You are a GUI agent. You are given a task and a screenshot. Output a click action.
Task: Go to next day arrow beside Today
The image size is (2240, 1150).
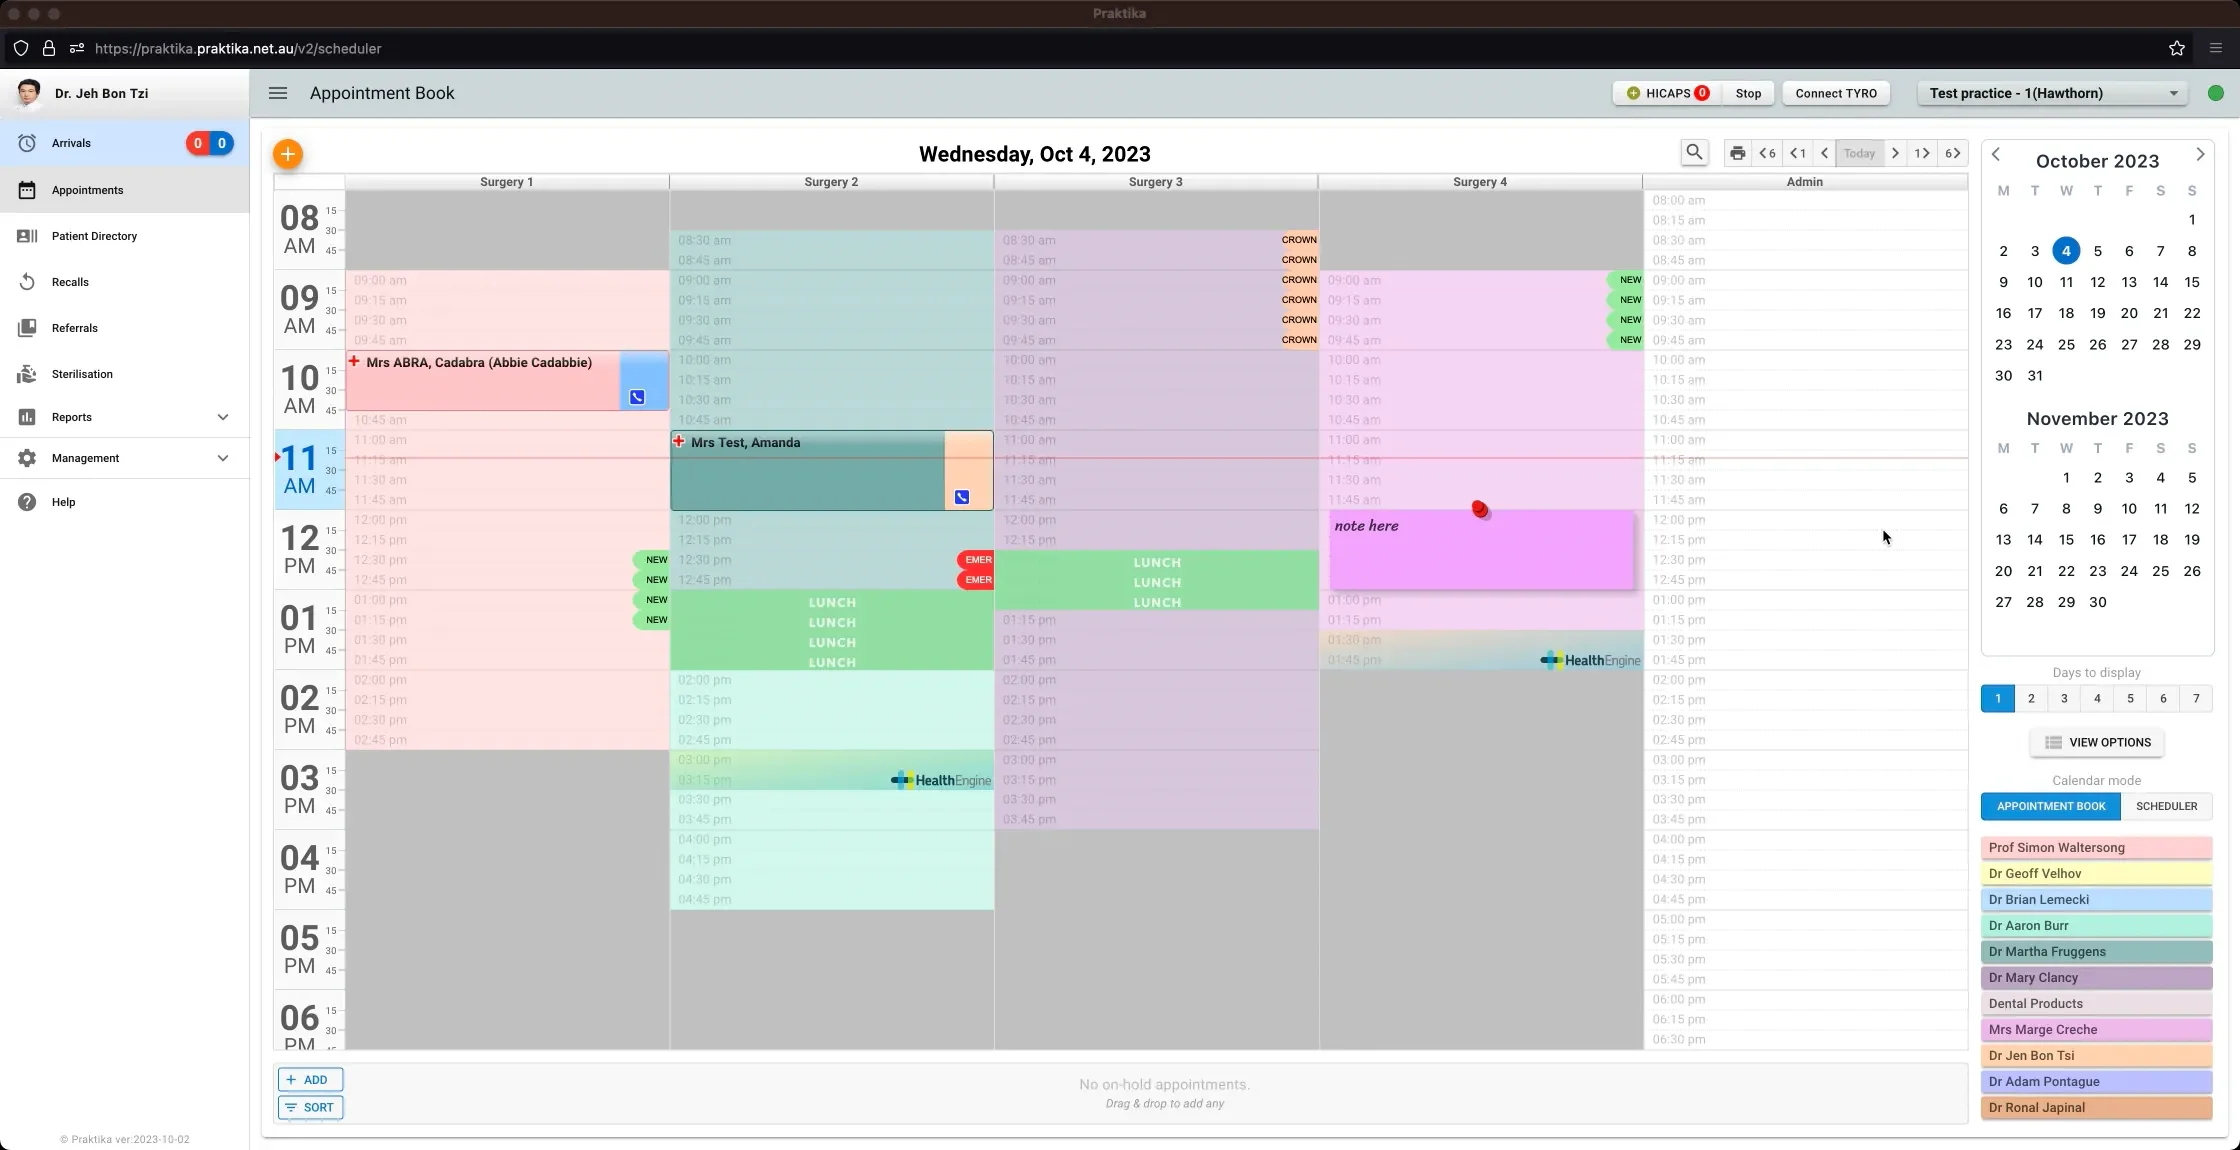pos(1895,153)
